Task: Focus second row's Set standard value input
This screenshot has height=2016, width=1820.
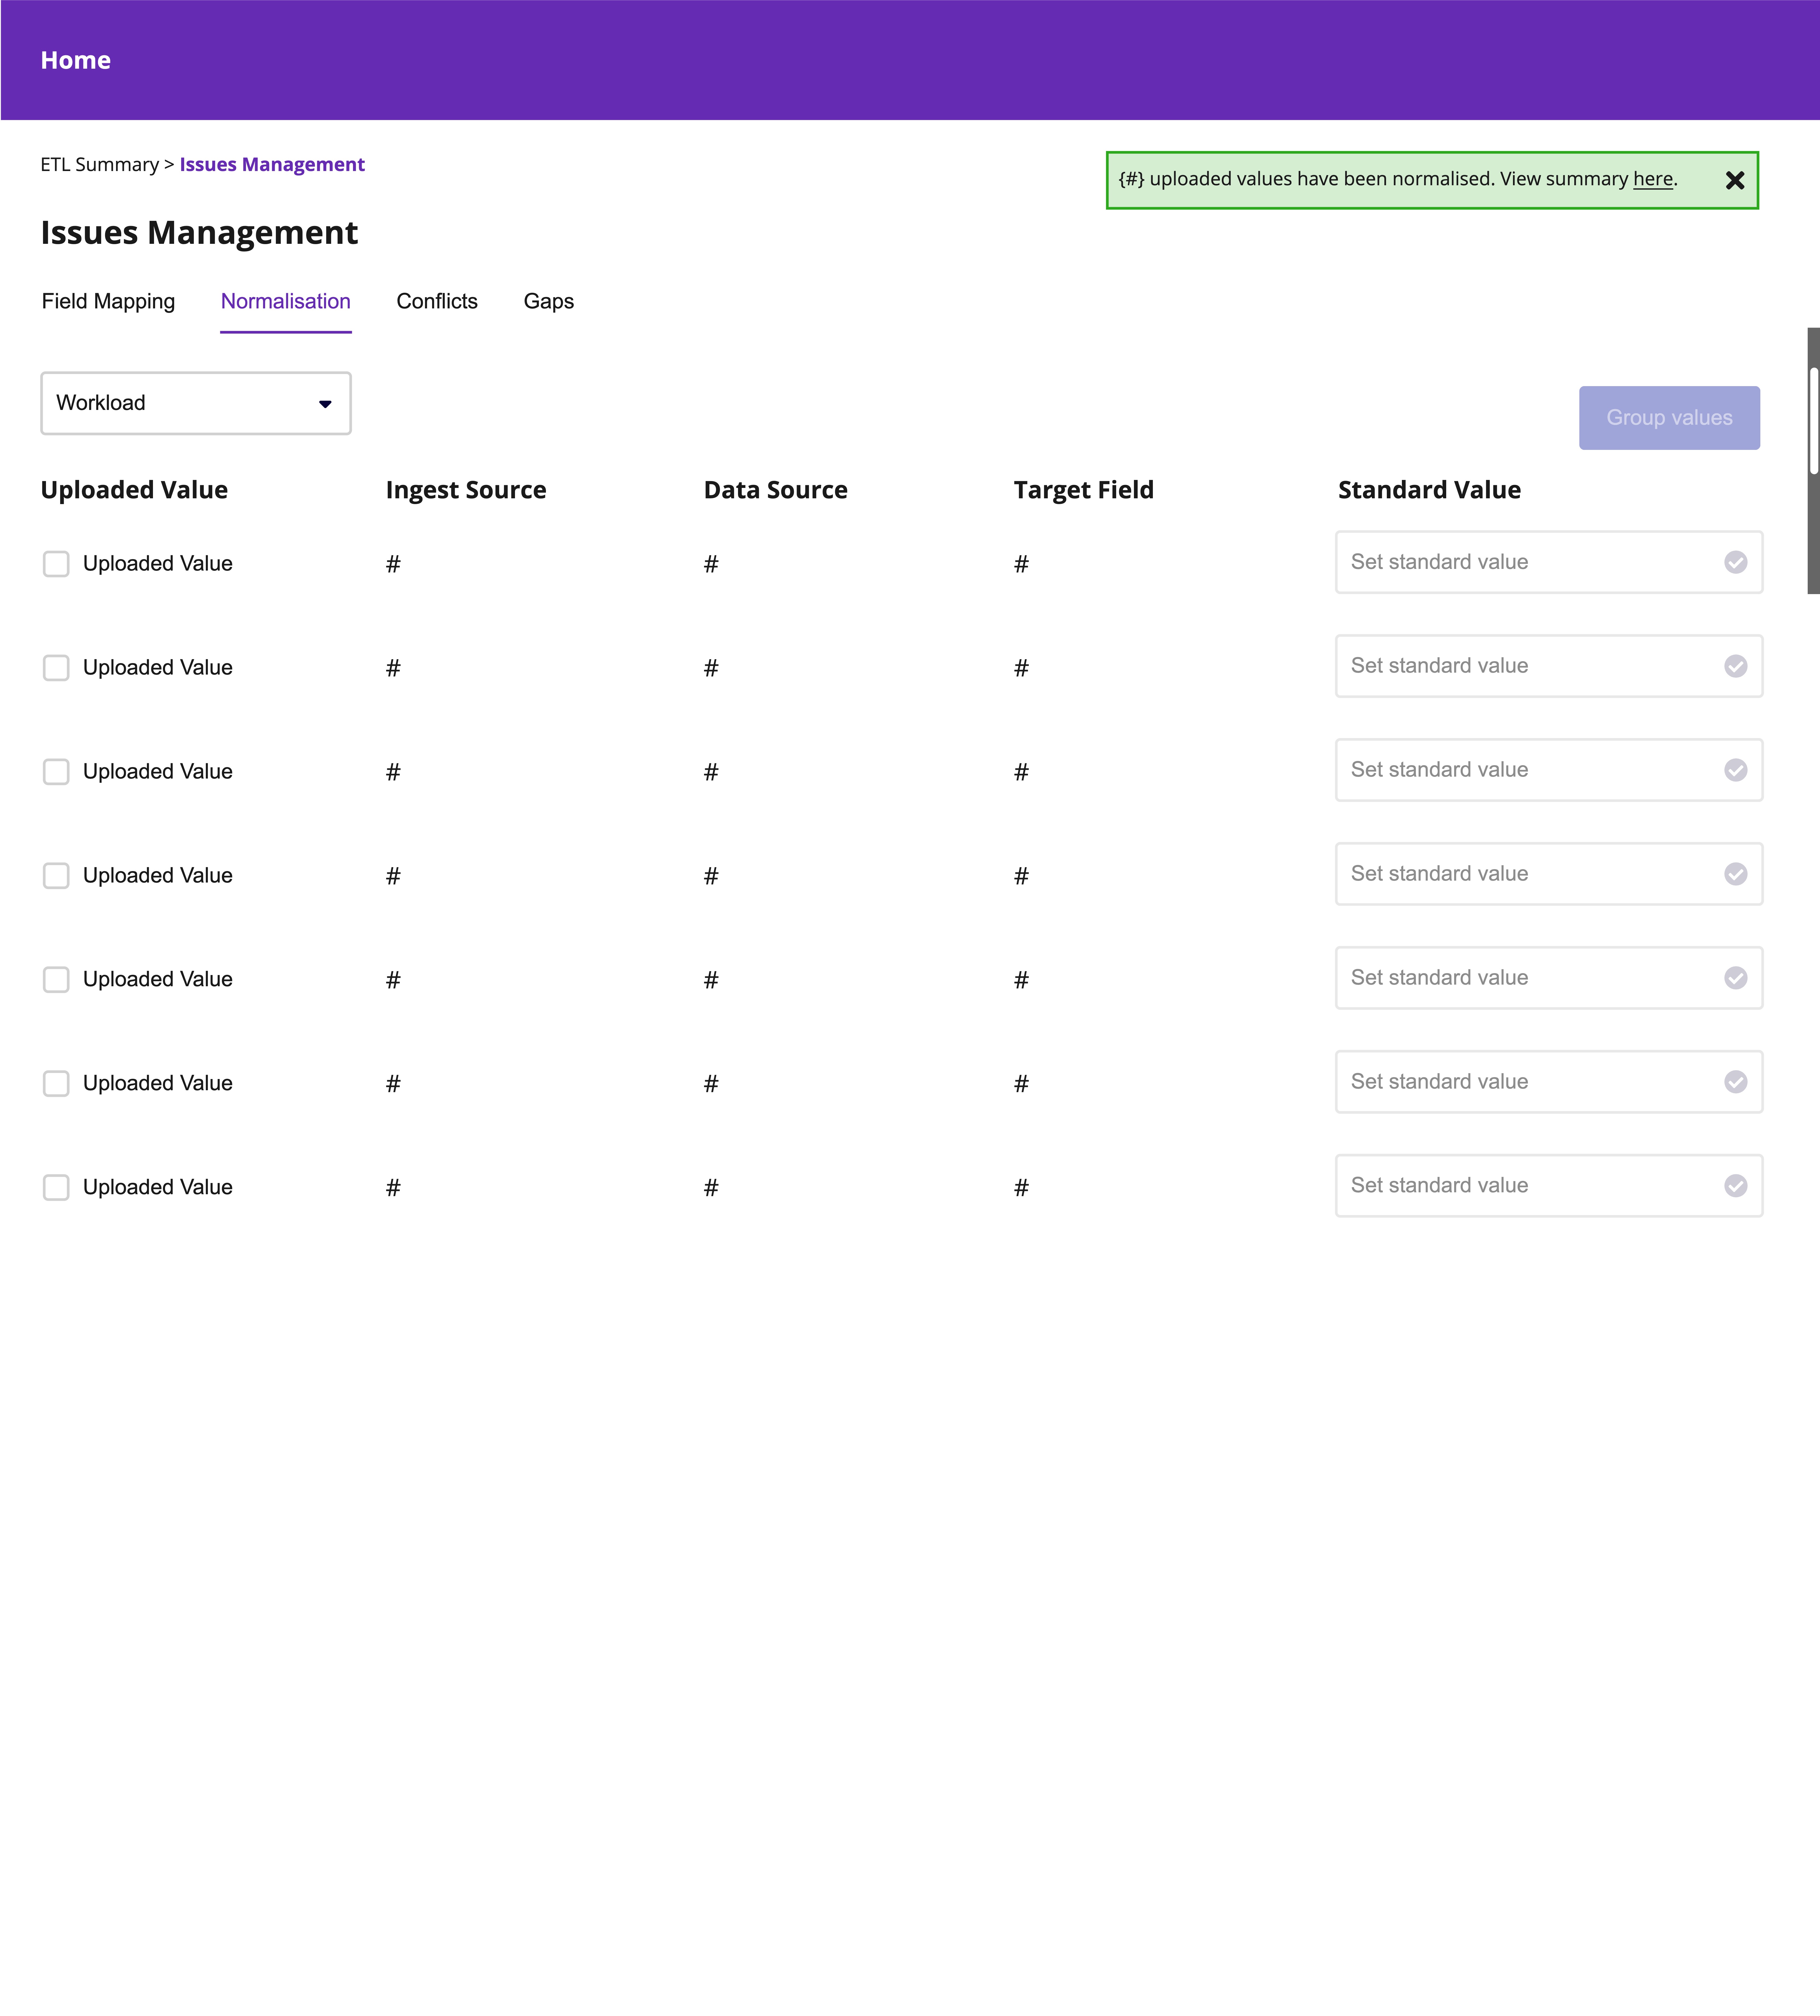Action: pyautogui.click(x=1520, y=666)
